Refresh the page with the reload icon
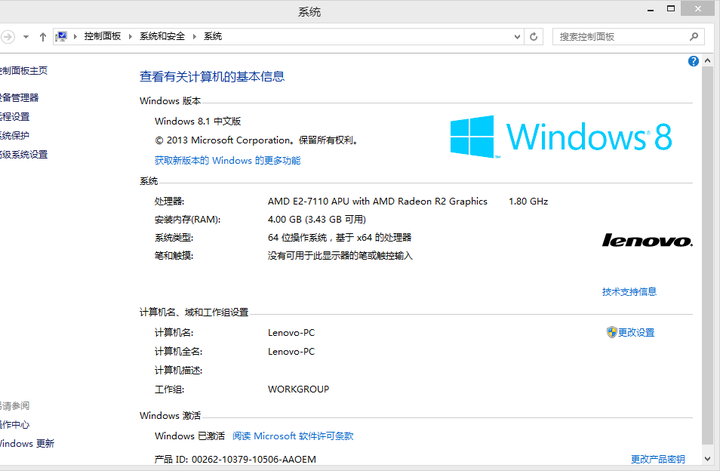 pos(534,37)
